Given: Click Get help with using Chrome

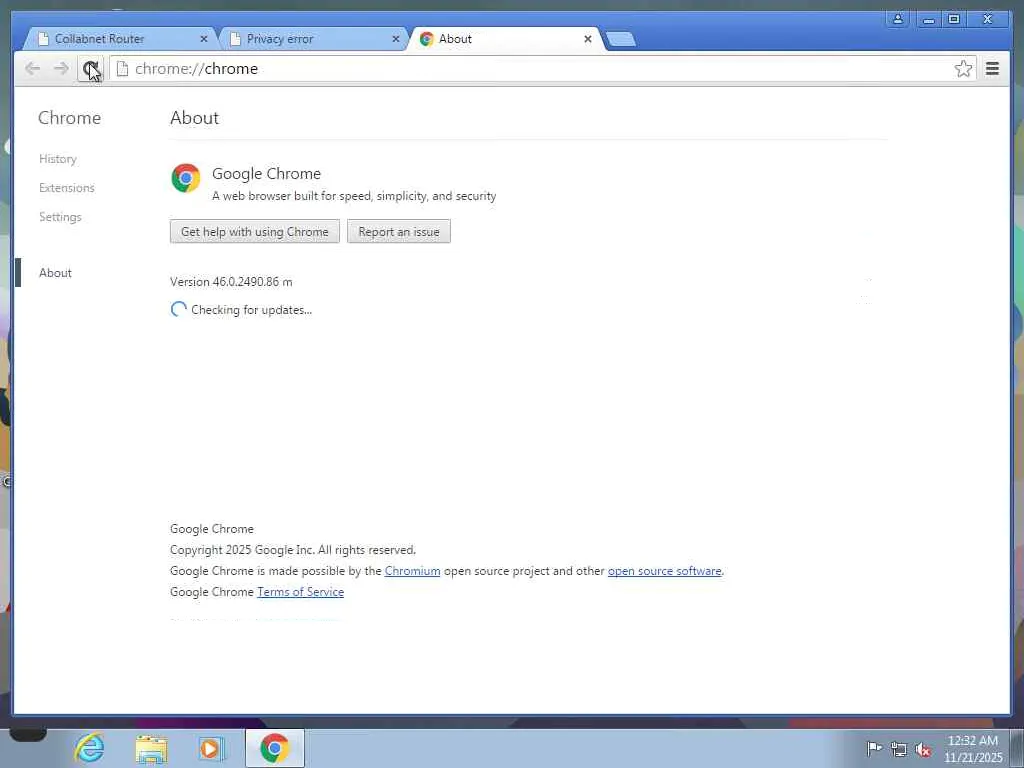Looking at the screenshot, I should 255,232.
